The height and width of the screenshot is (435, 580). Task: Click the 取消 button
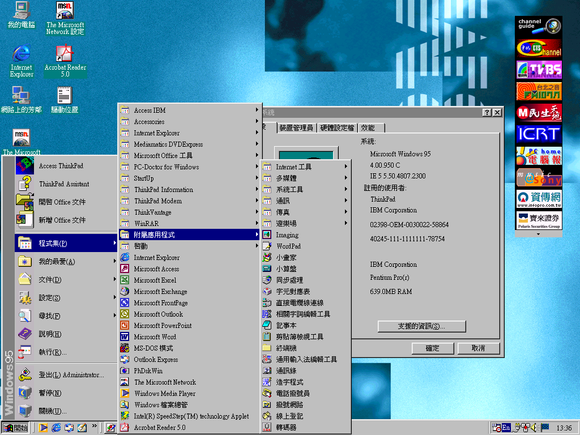pos(478,348)
